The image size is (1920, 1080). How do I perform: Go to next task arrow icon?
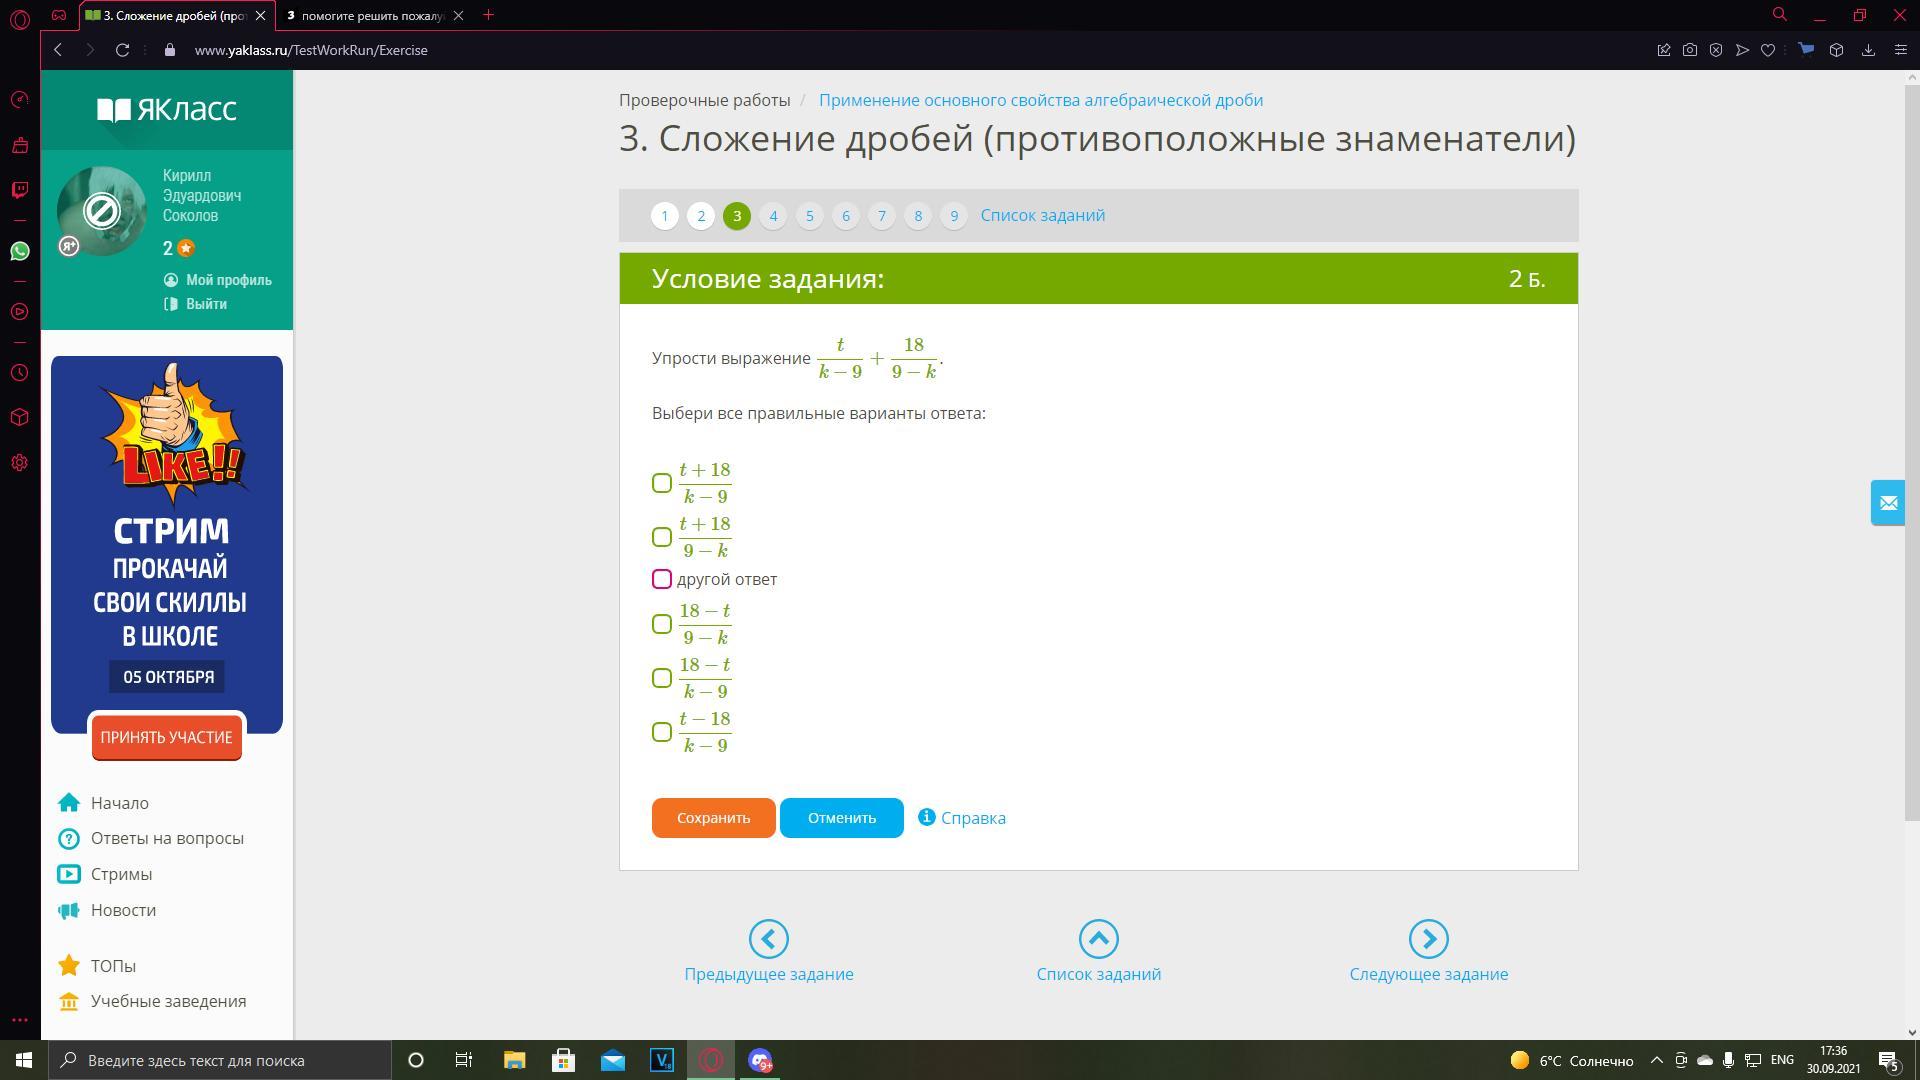[x=1428, y=939]
